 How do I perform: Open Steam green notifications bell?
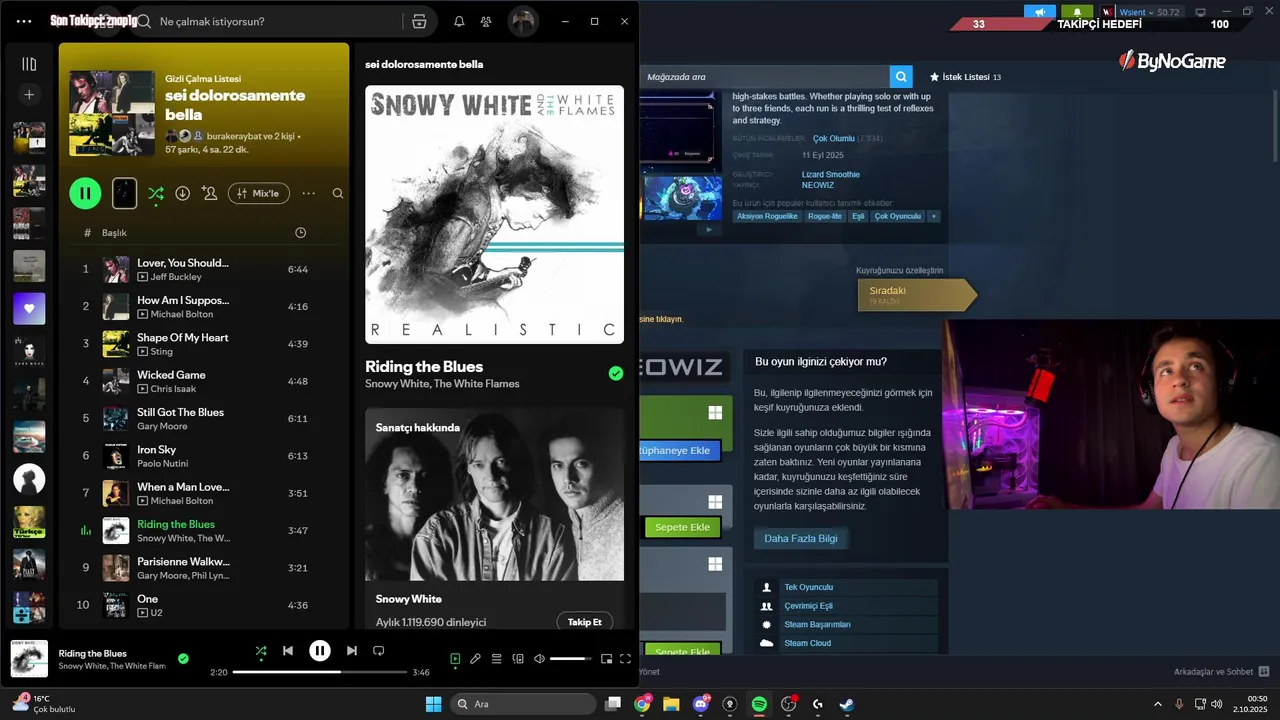point(1077,12)
